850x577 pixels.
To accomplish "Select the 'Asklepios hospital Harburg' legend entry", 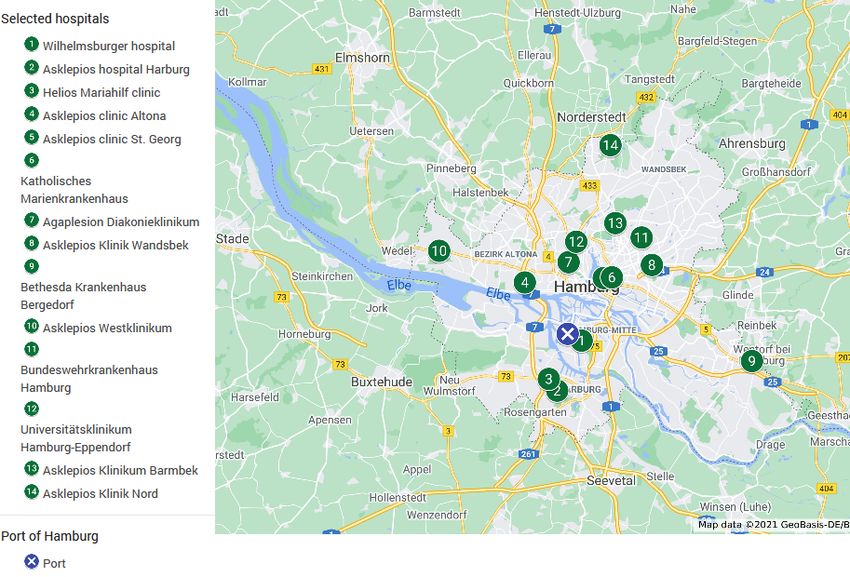I will 116,69.
